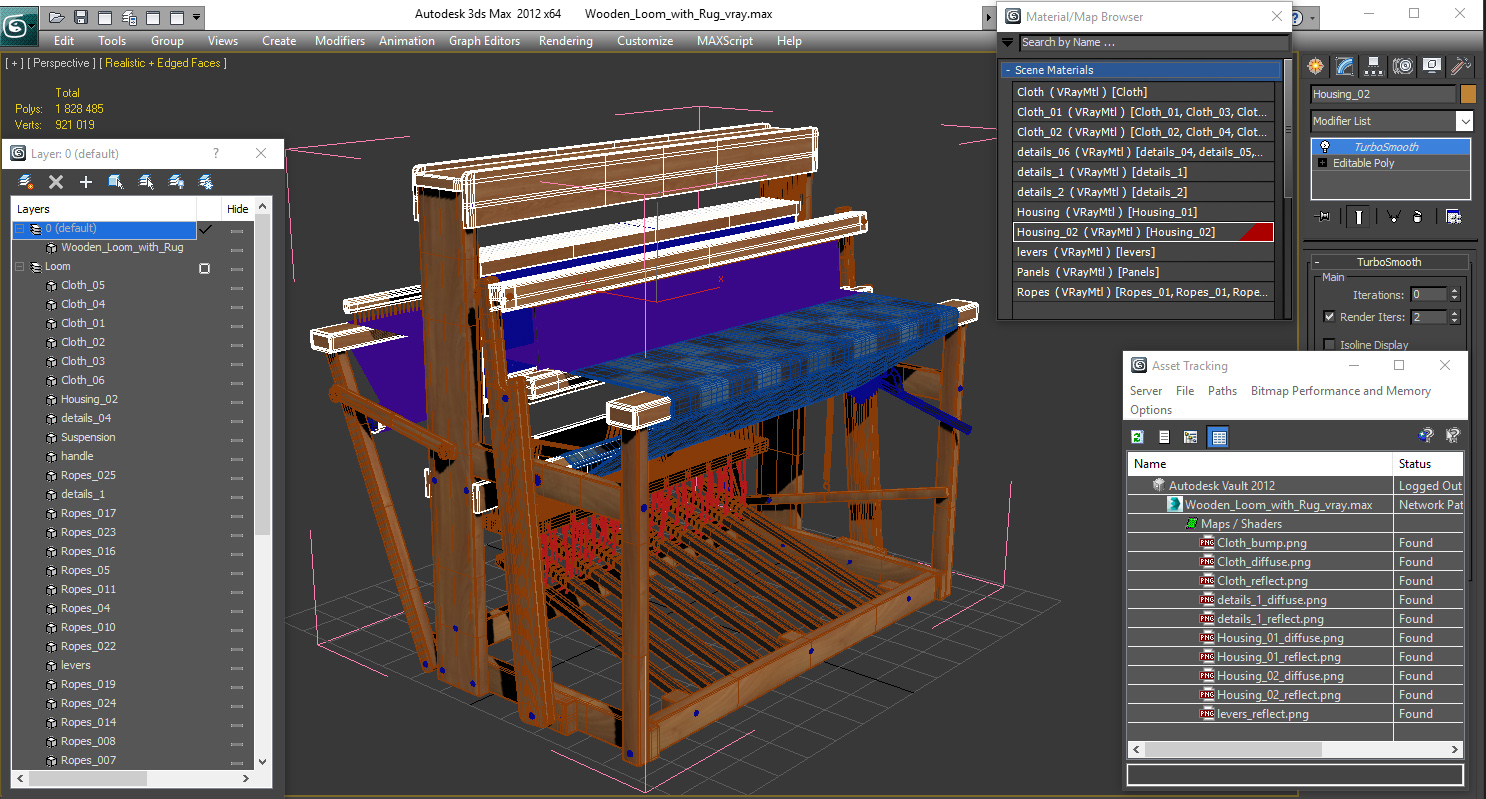Click the Perspective viewport label

pos(61,63)
